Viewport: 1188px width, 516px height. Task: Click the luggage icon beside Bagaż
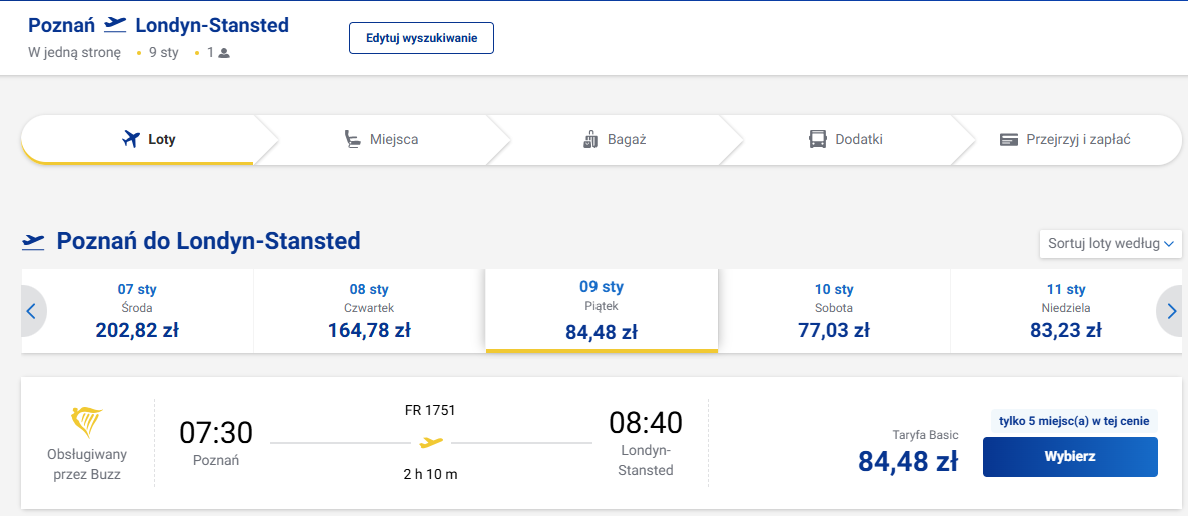(x=591, y=139)
